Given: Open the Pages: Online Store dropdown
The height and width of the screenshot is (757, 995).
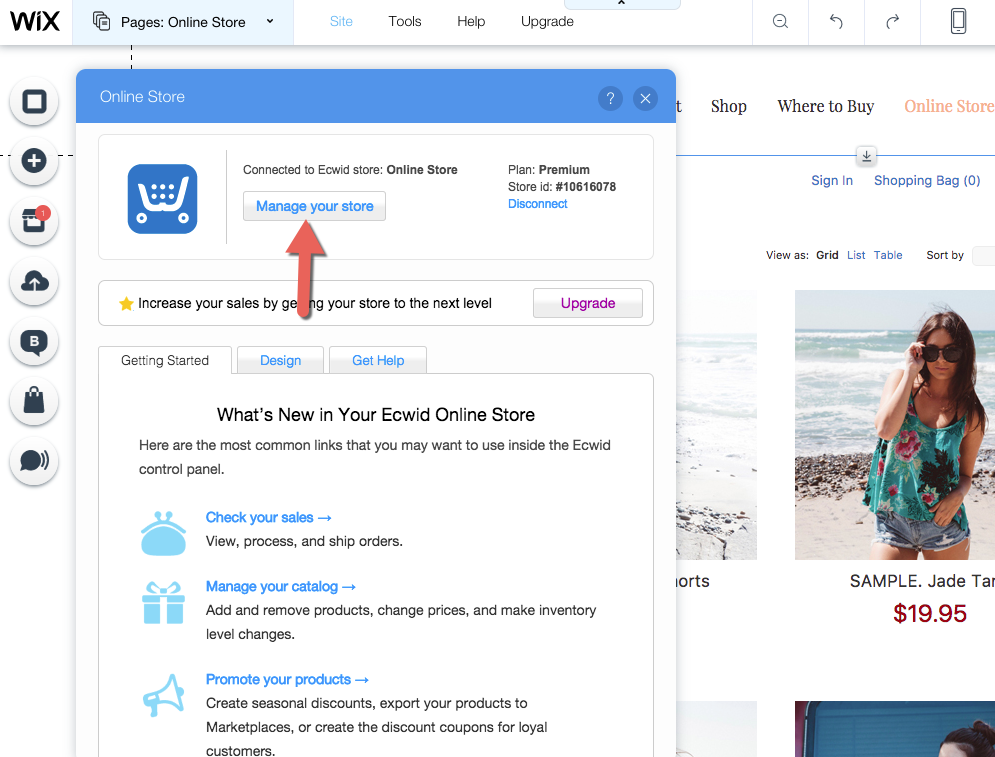Looking at the screenshot, I should (183, 22).
